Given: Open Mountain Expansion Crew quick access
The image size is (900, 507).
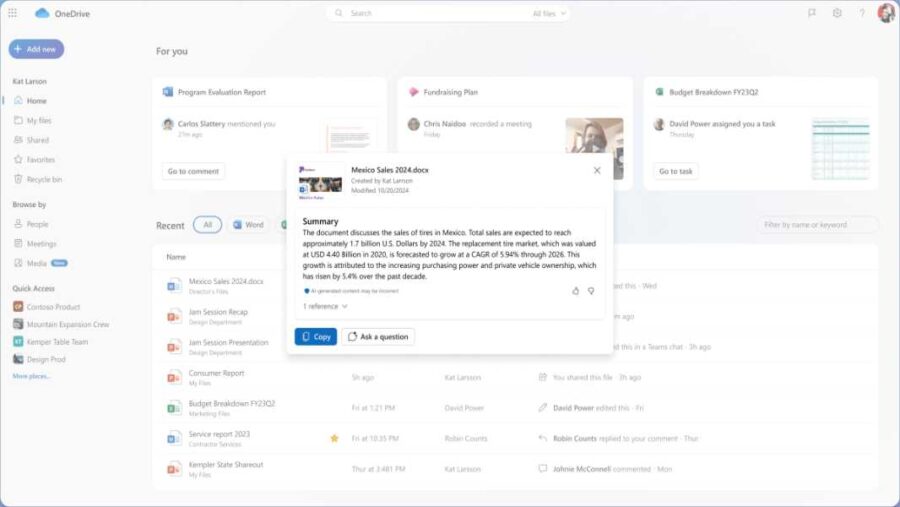Looking at the screenshot, I should (68, 324).
